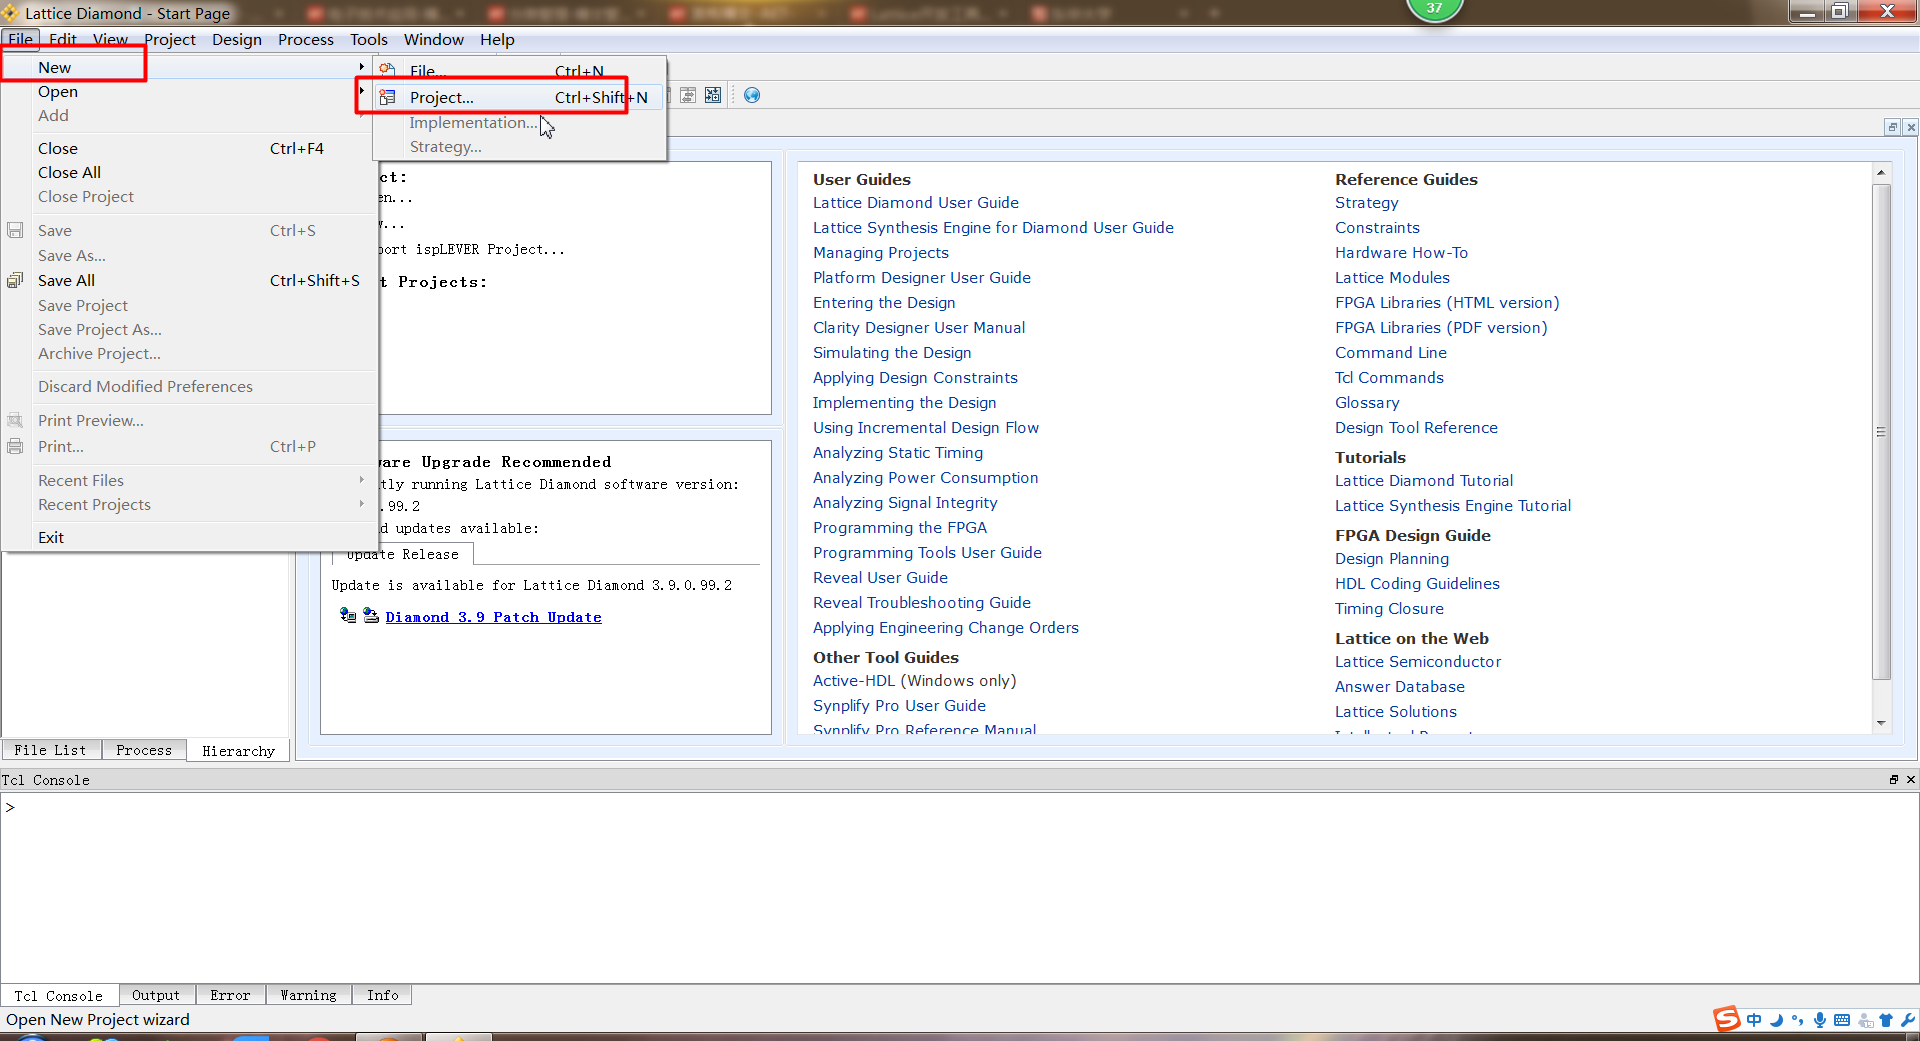Click the grid toolbar icon beside the globe
Viewport: 1920px width, 1041px height.
click(713, 95)
